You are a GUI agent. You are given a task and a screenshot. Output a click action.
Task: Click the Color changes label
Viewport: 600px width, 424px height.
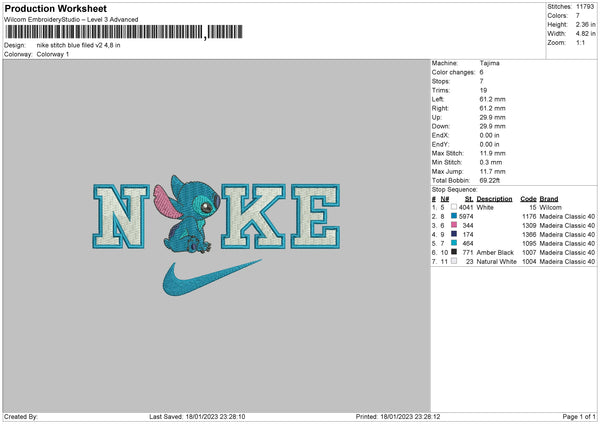453,72
